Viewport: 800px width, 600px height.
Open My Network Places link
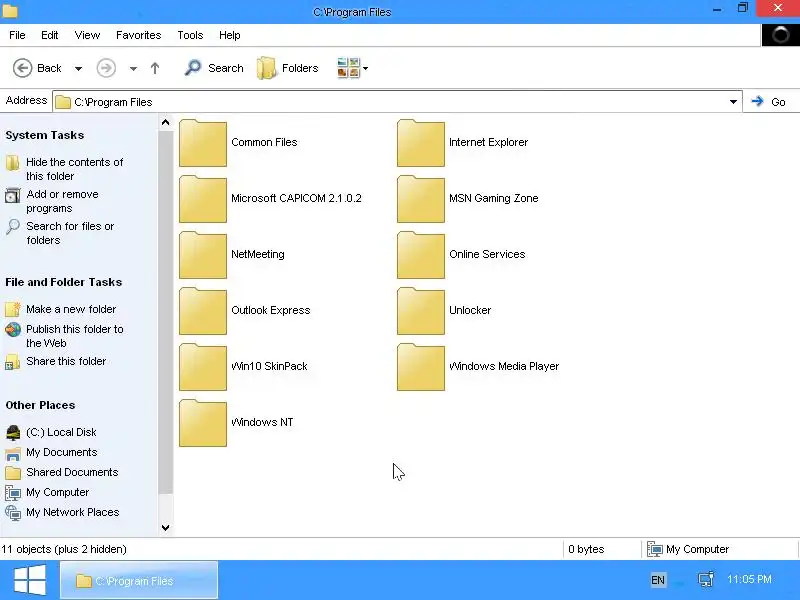tap(72, 512)
